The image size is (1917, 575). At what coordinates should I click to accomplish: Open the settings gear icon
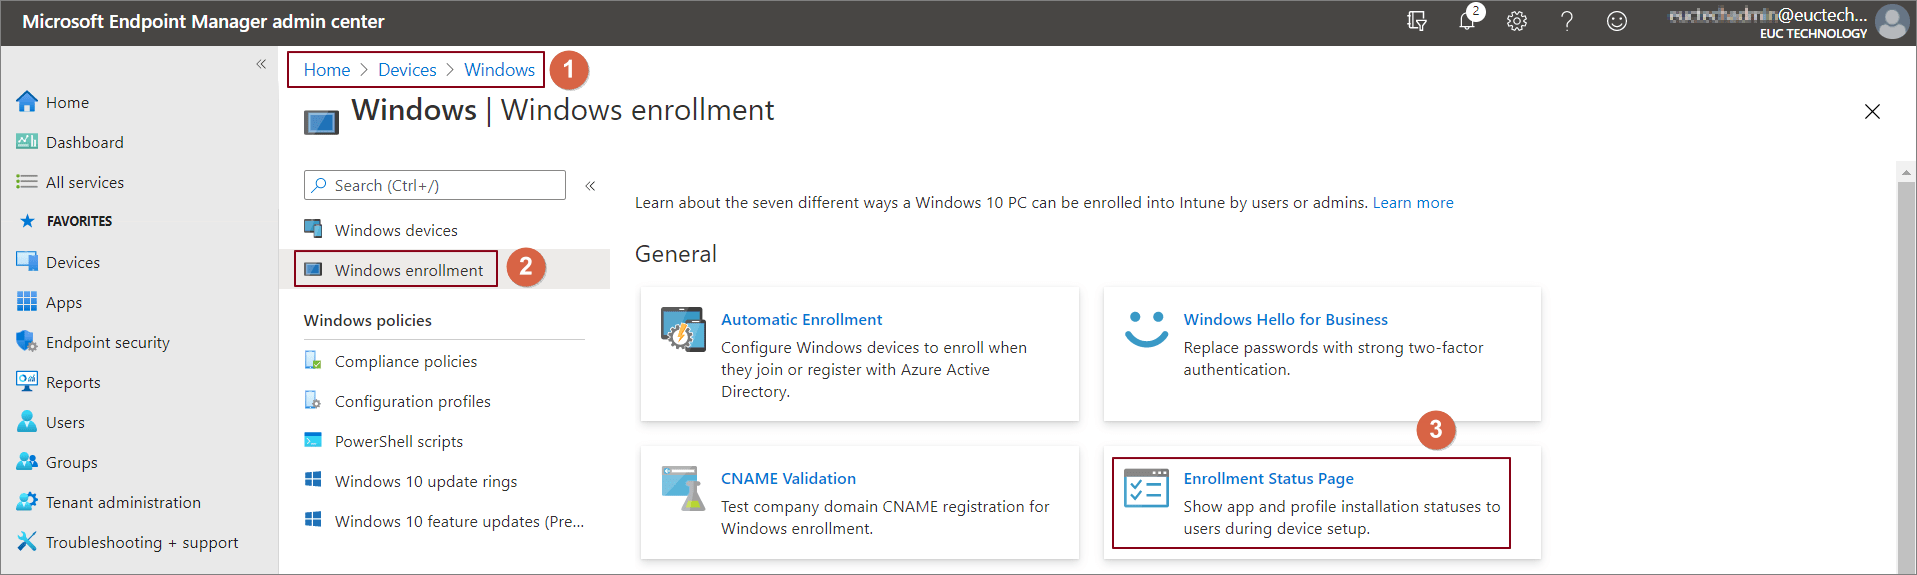coord(1517,21)
